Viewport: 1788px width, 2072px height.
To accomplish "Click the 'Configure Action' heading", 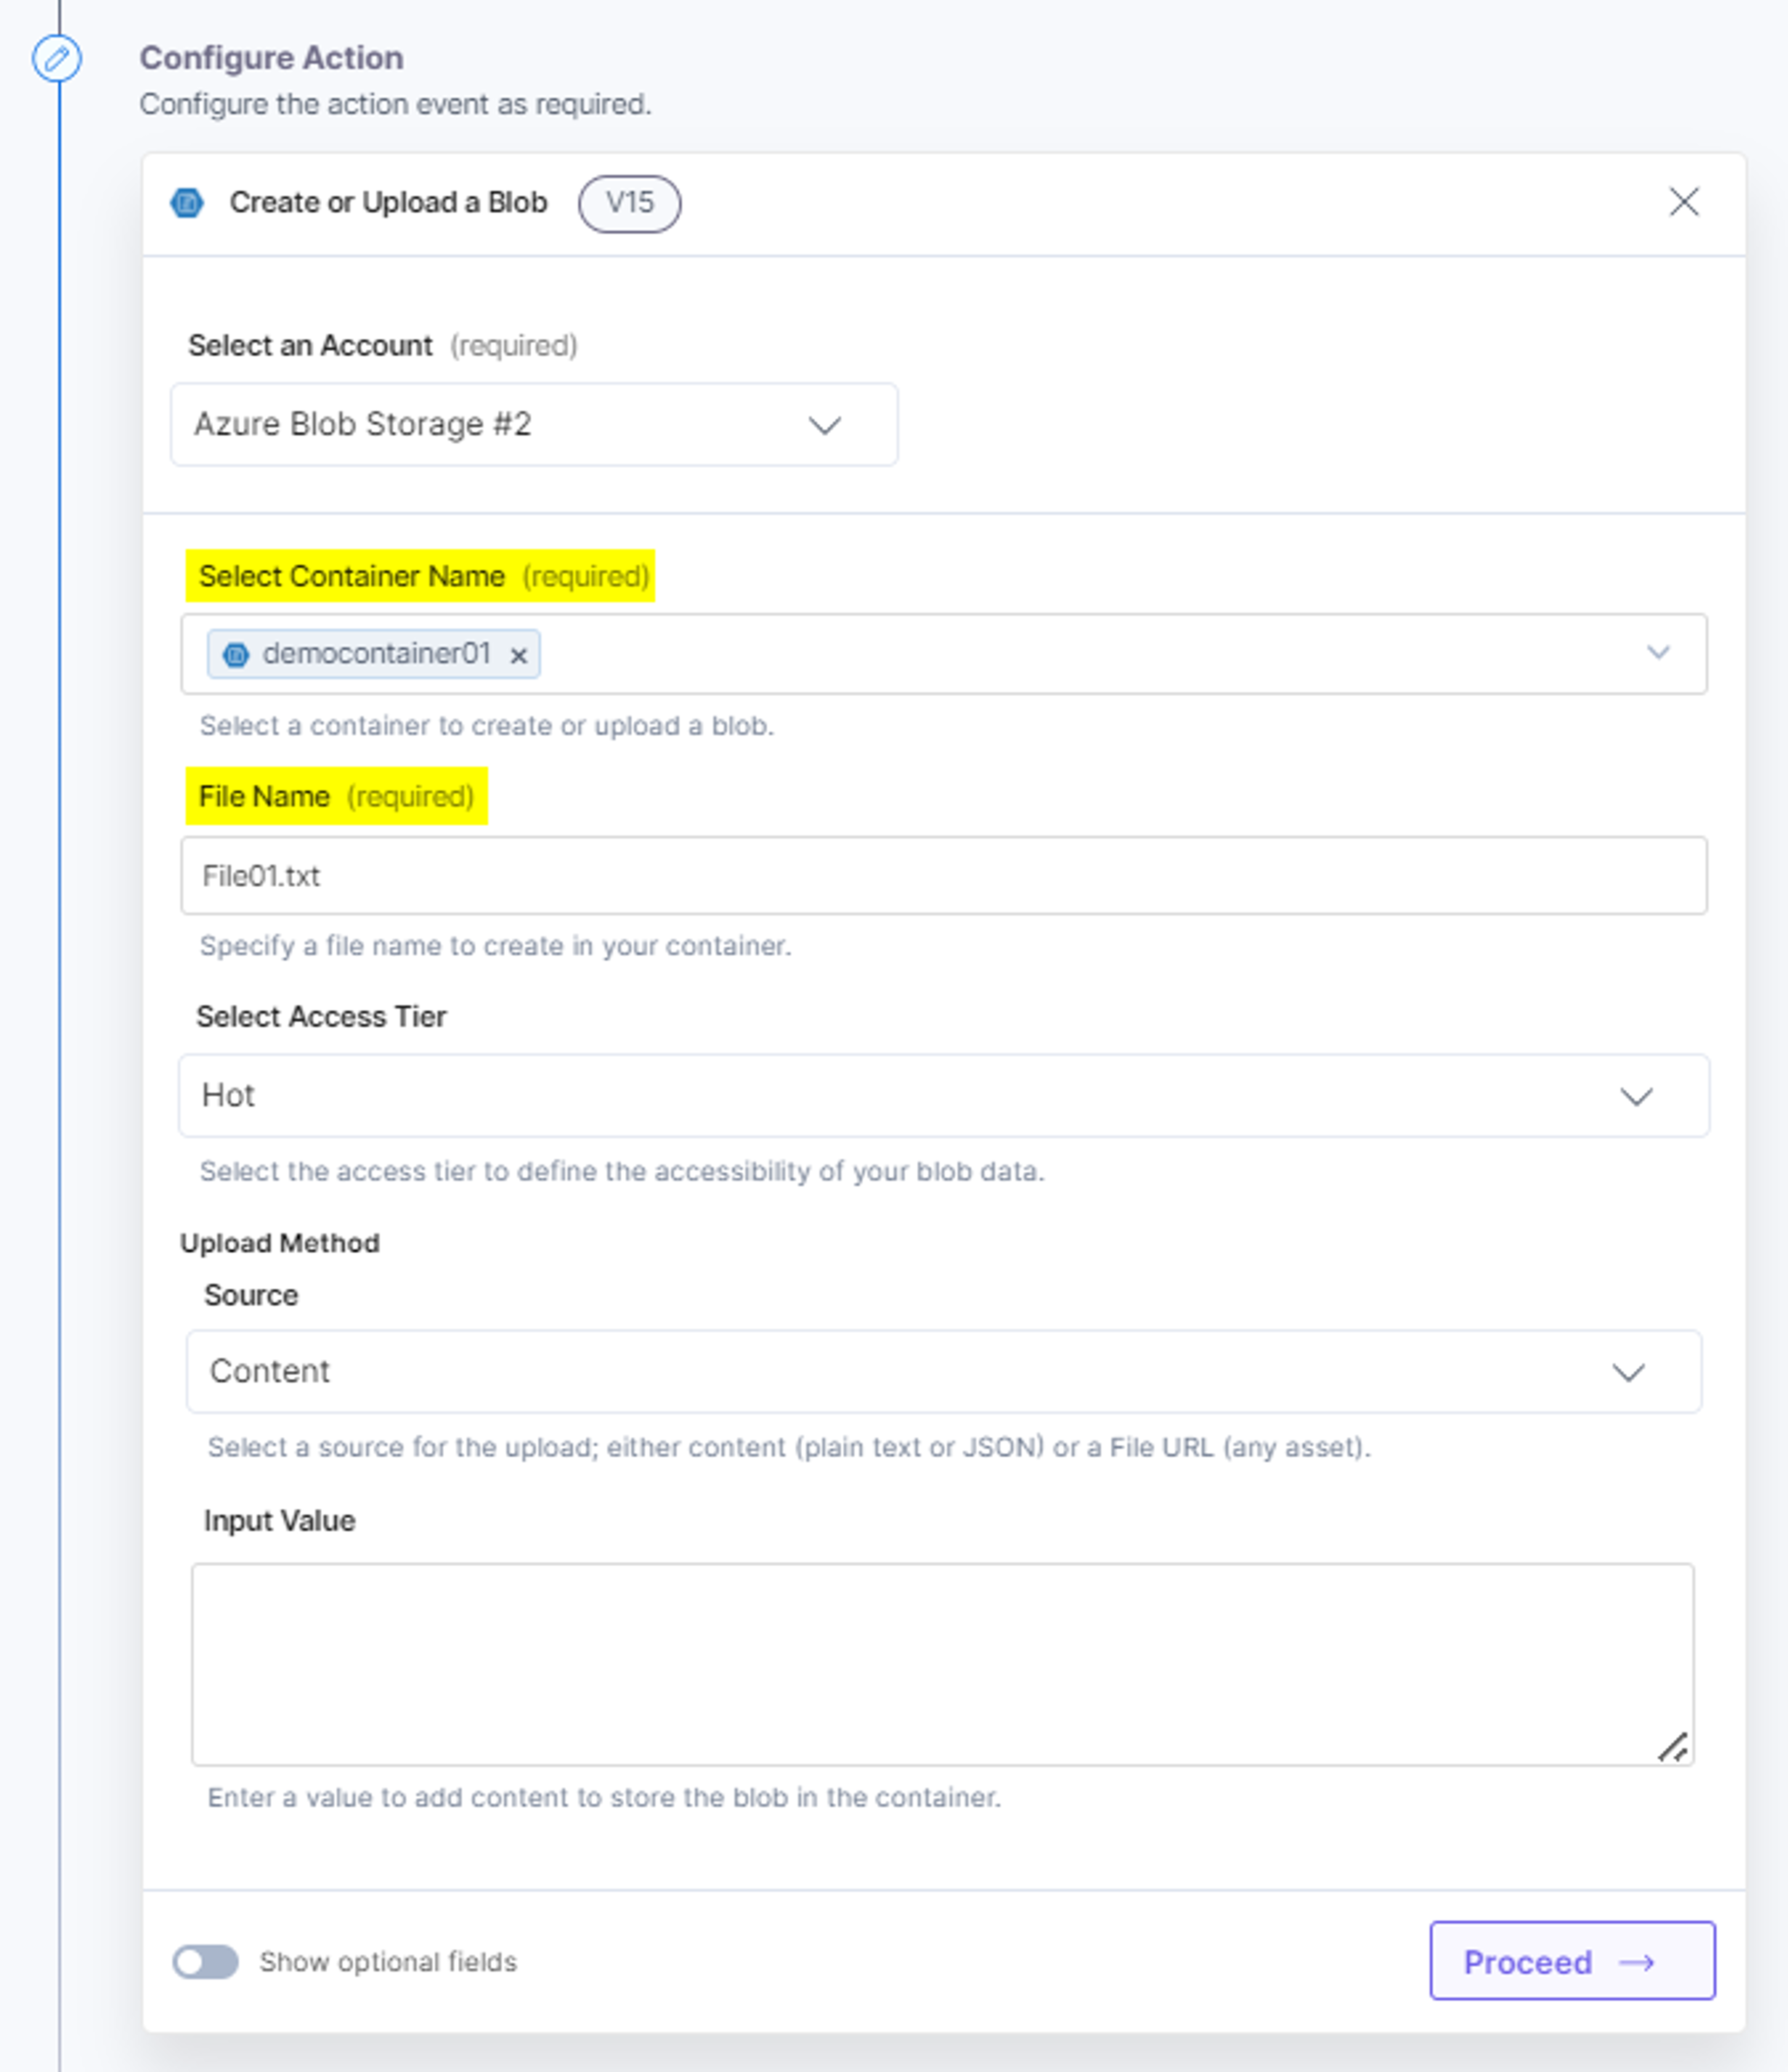I will tap(271, 58).
